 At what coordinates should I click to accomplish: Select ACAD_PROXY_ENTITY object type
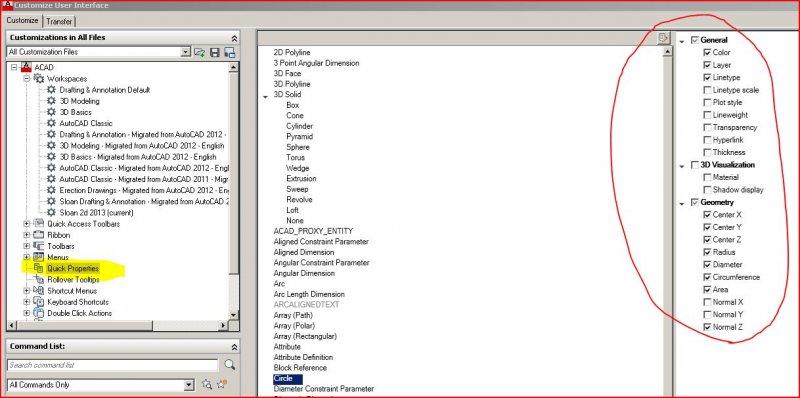pos(313,231)
